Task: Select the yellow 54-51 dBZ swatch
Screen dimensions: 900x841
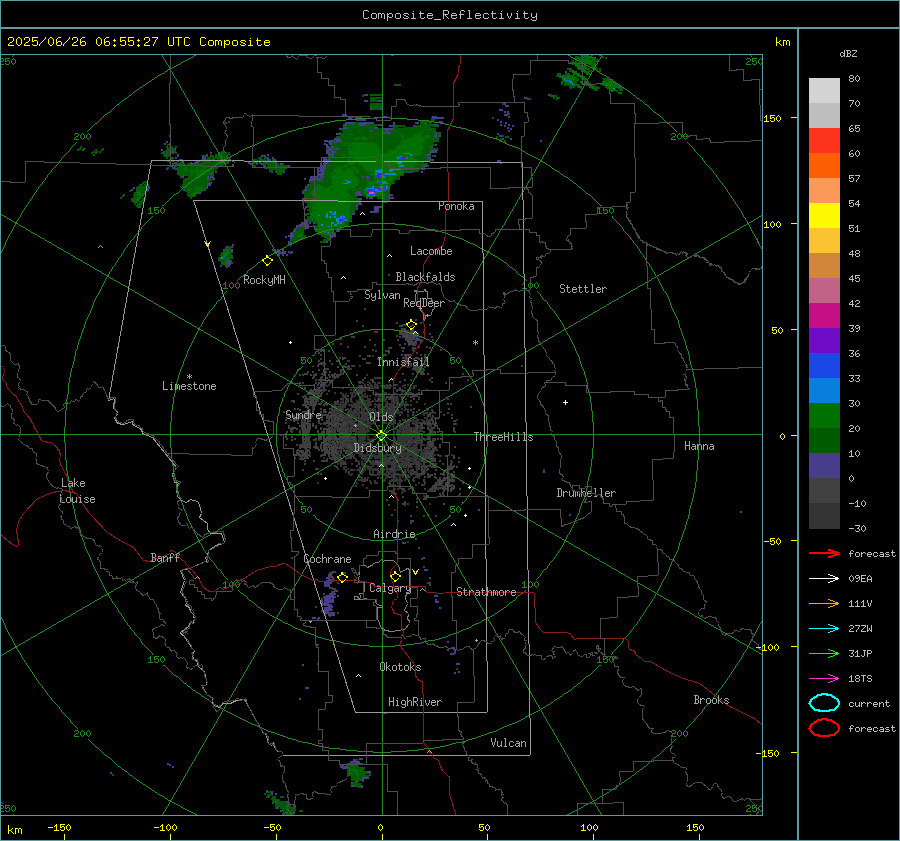Action: [824, 216]
